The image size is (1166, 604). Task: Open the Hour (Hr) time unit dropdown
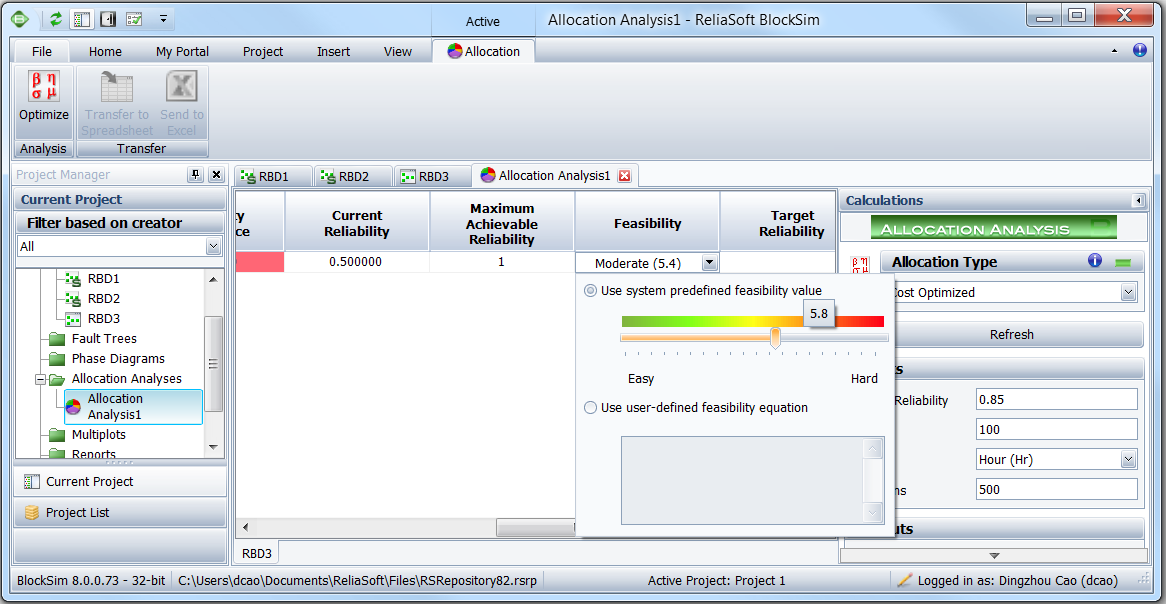point(1130,460)
